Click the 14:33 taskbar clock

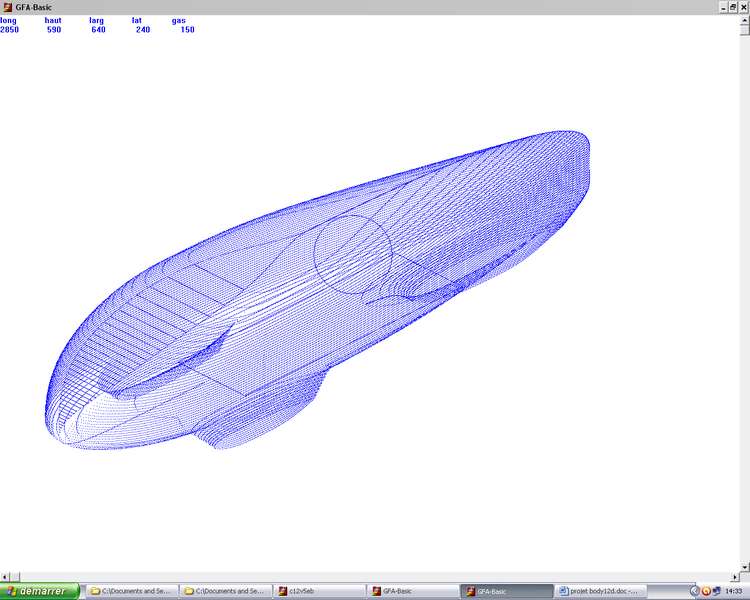(x=734, y=591)
